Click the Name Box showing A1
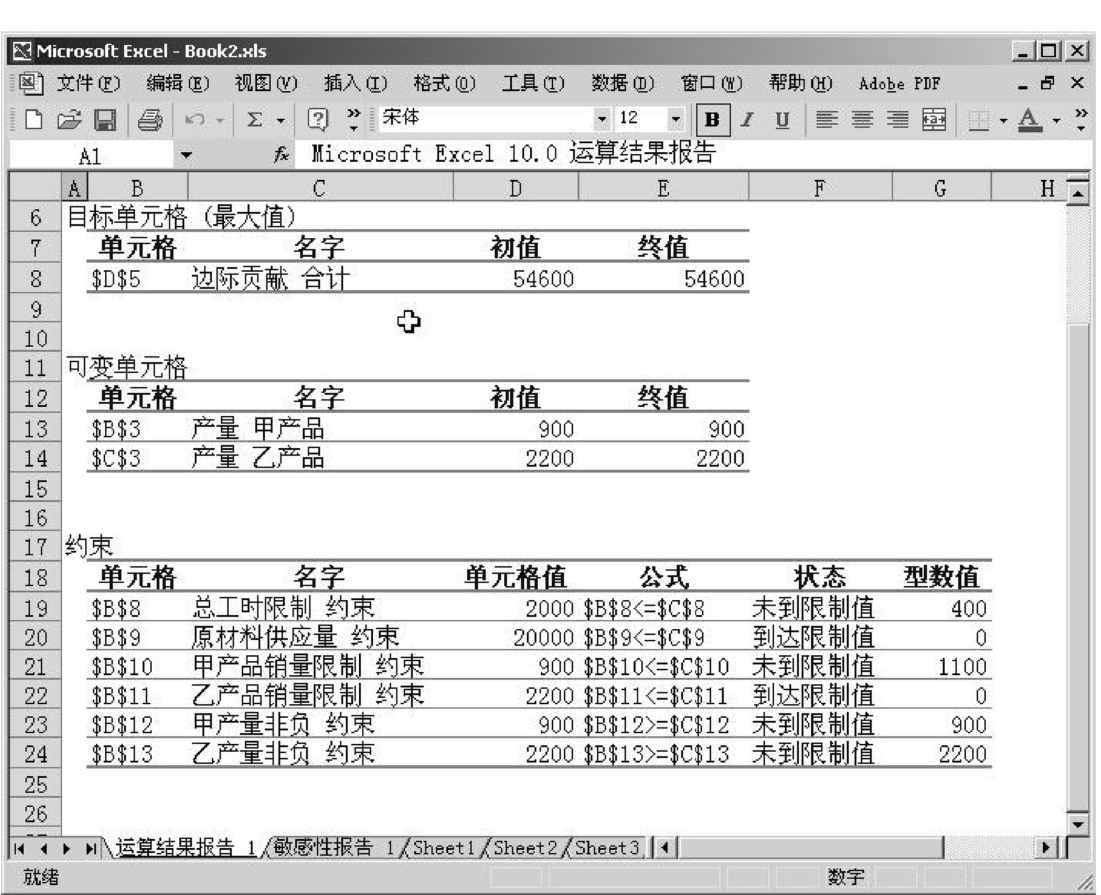 click(x=91, y=155)
